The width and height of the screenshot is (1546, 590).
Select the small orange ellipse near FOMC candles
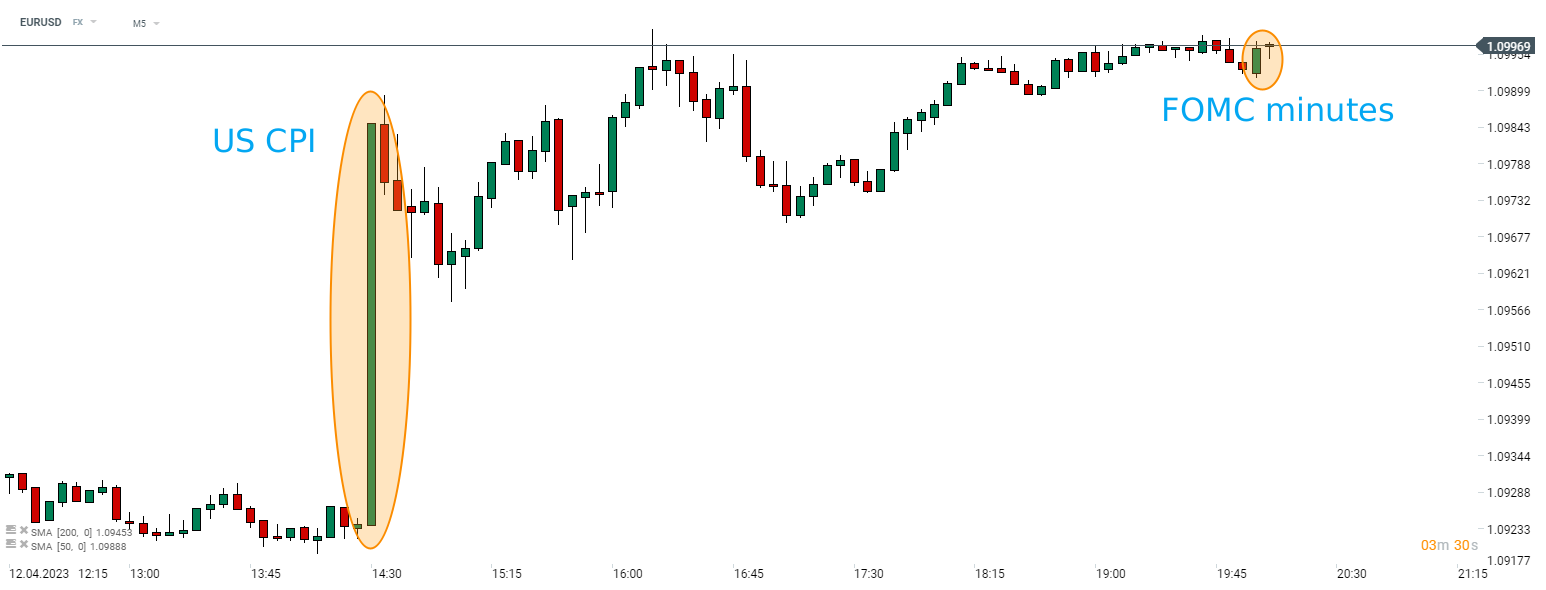click(1262, 60)
